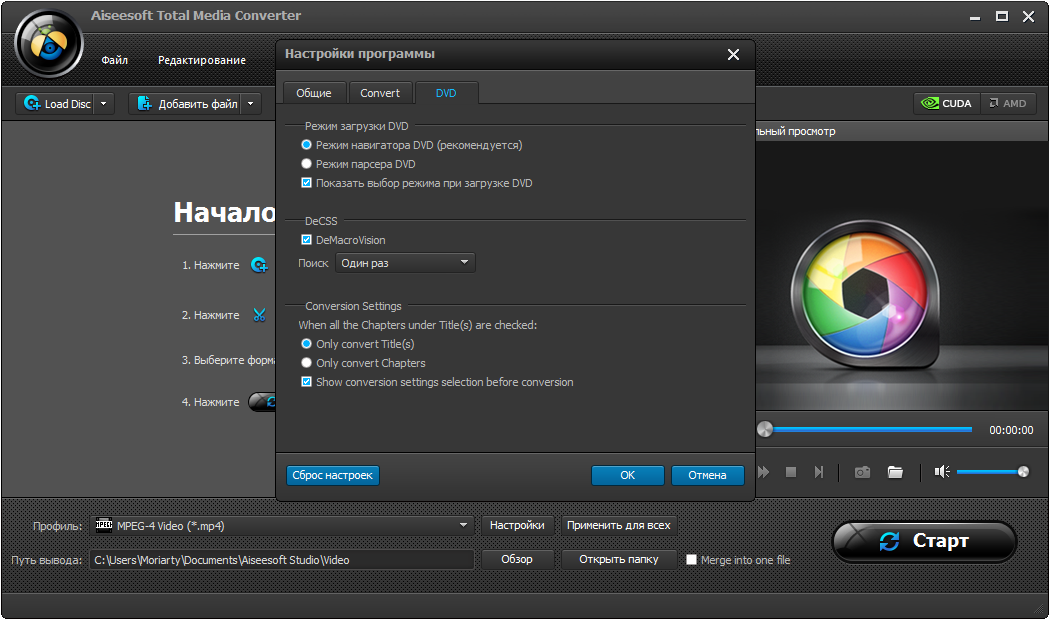This screenshot has height=620, width=1050.
Task: Expand the Load Disc dropdown arrow
Action: (104, 103)
